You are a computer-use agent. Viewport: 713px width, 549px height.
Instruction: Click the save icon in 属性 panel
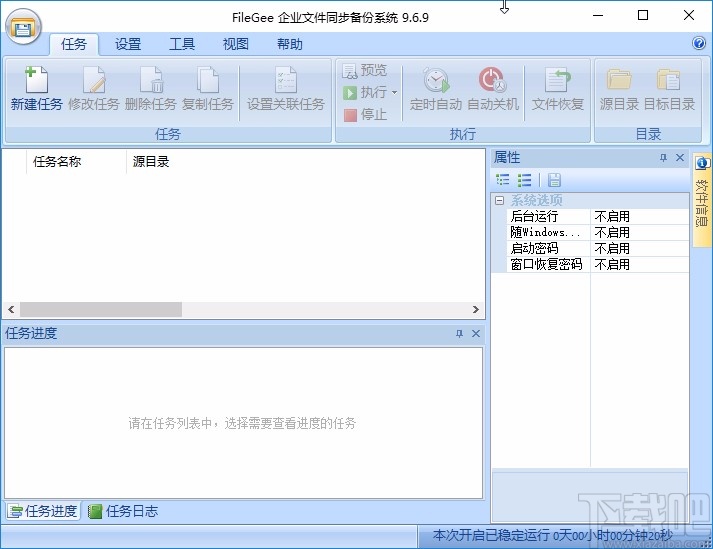click(554, 180)
